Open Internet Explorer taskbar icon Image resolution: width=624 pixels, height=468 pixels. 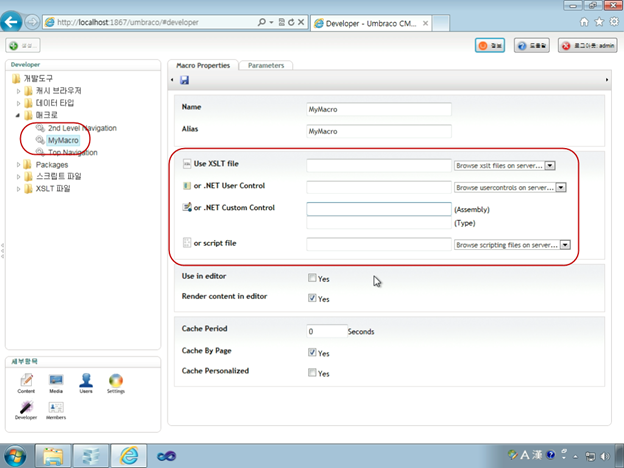point(129,456)
